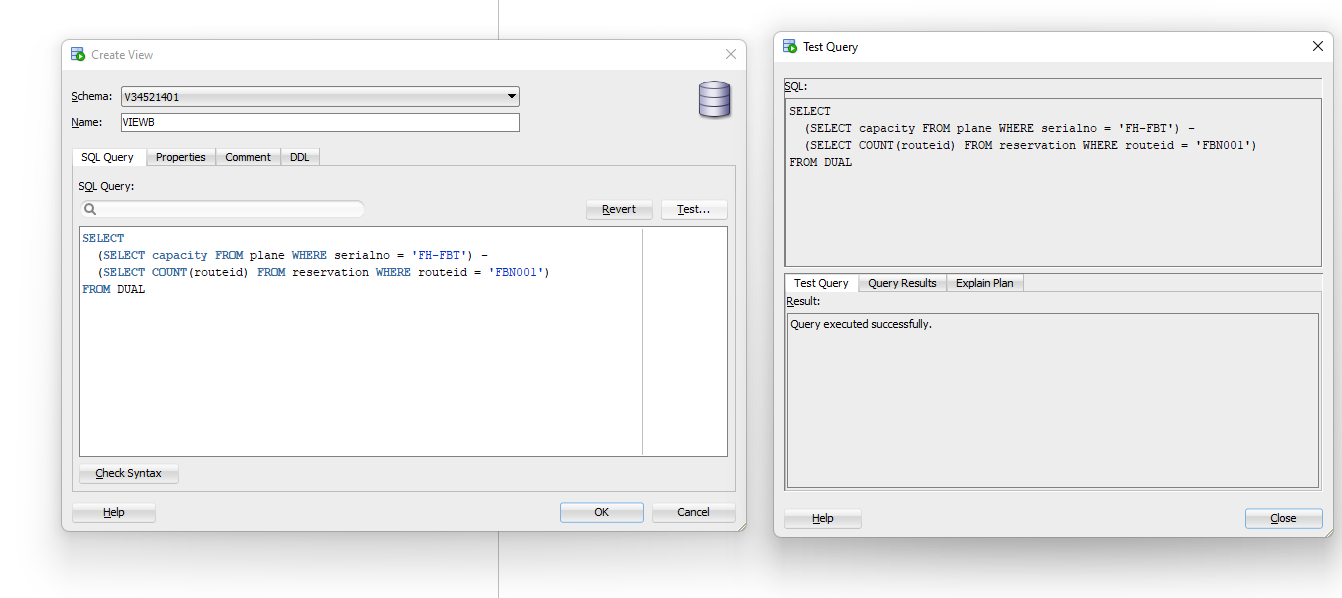Click OK in Create View dialog
1342x598 pixels.
pos(602,512)
